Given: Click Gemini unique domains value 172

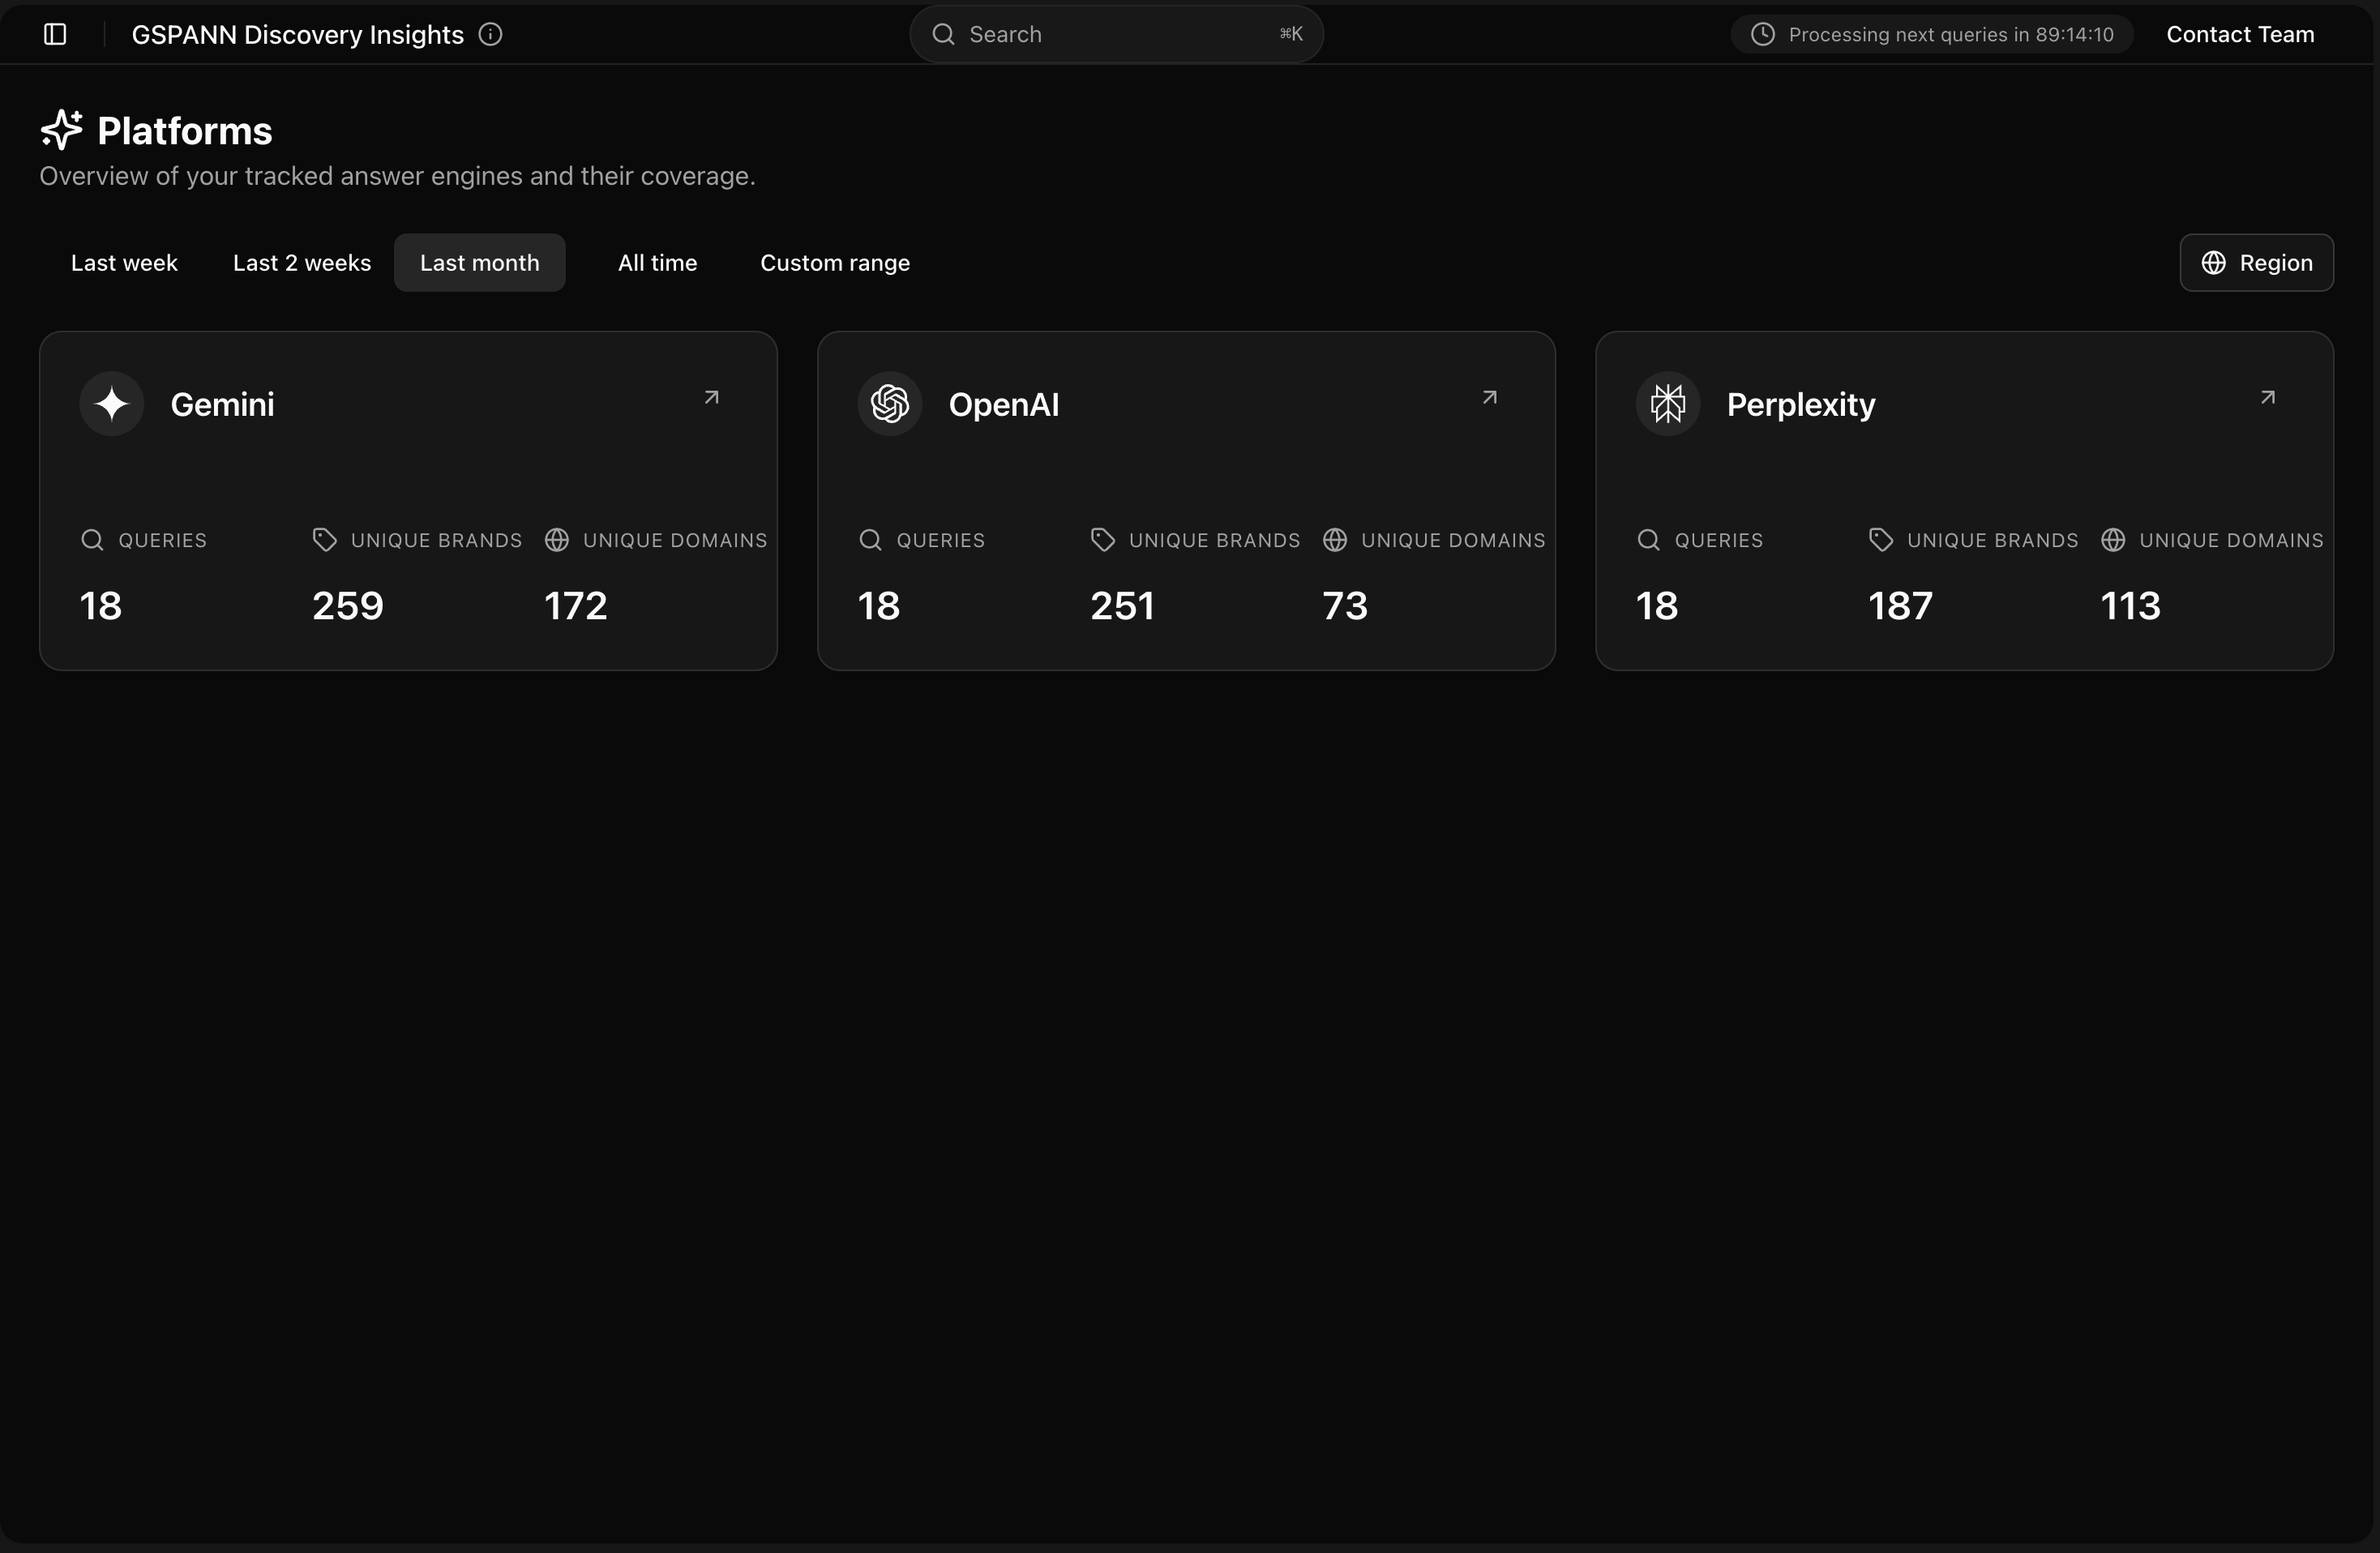Looking at the screenshot, I should (x=576, y=606).
